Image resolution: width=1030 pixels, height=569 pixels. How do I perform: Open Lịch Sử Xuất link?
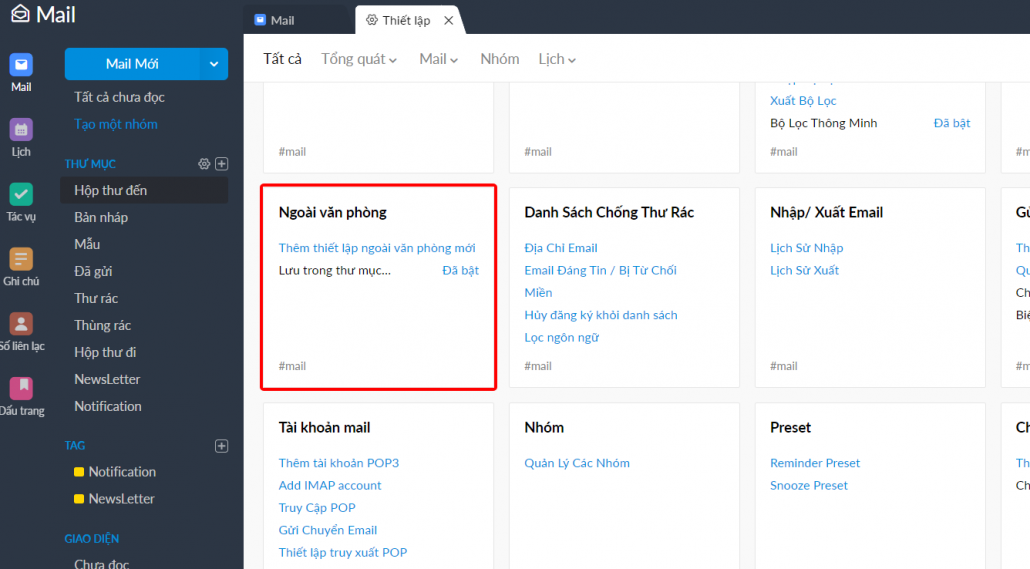coord(805,270)
